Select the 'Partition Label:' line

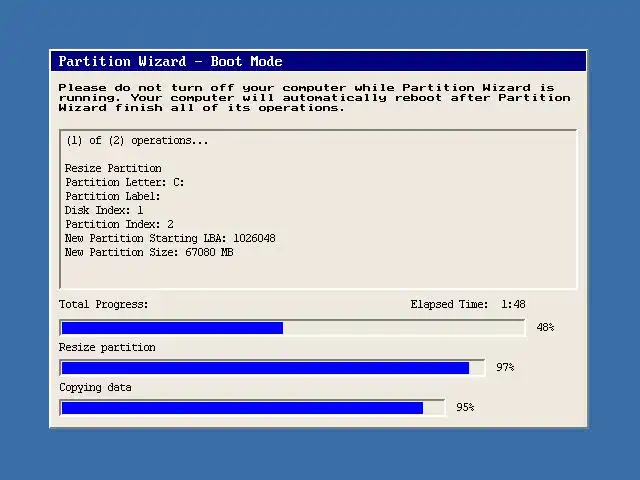click(113, 196)
